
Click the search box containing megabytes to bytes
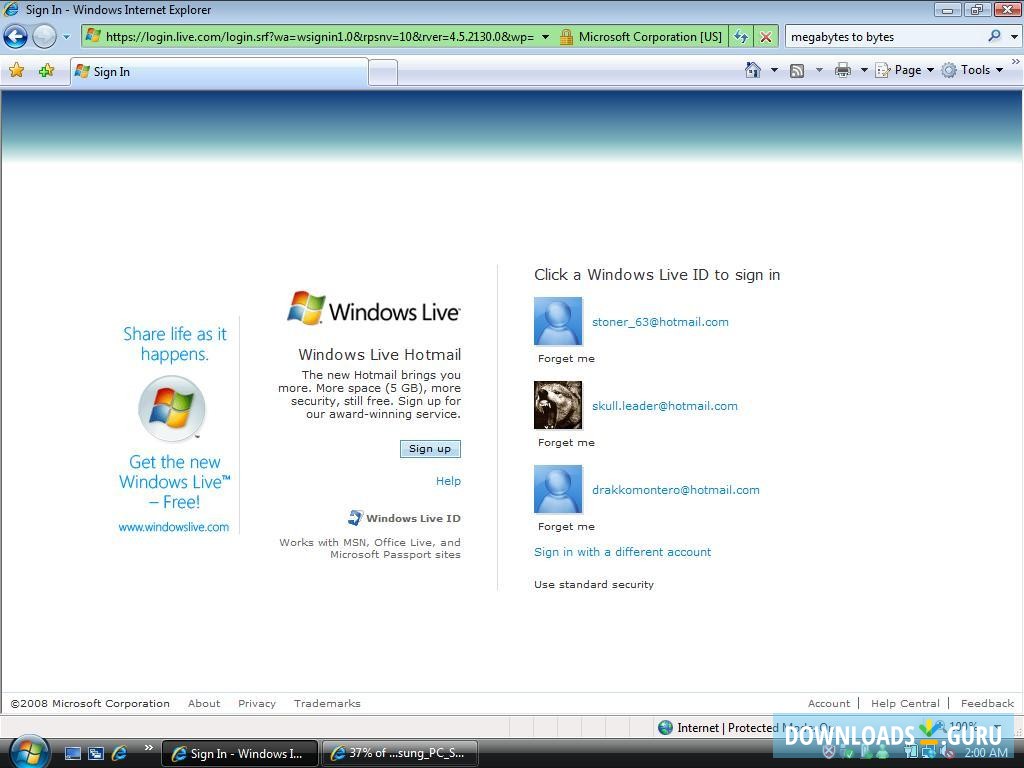coord(885,37)
